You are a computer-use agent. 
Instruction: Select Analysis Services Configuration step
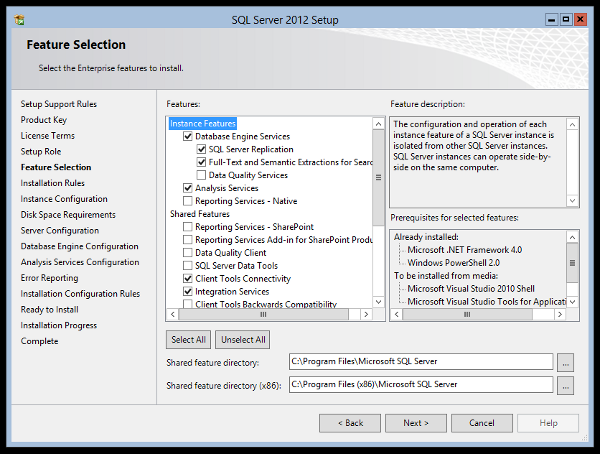(x=80, y=262)
